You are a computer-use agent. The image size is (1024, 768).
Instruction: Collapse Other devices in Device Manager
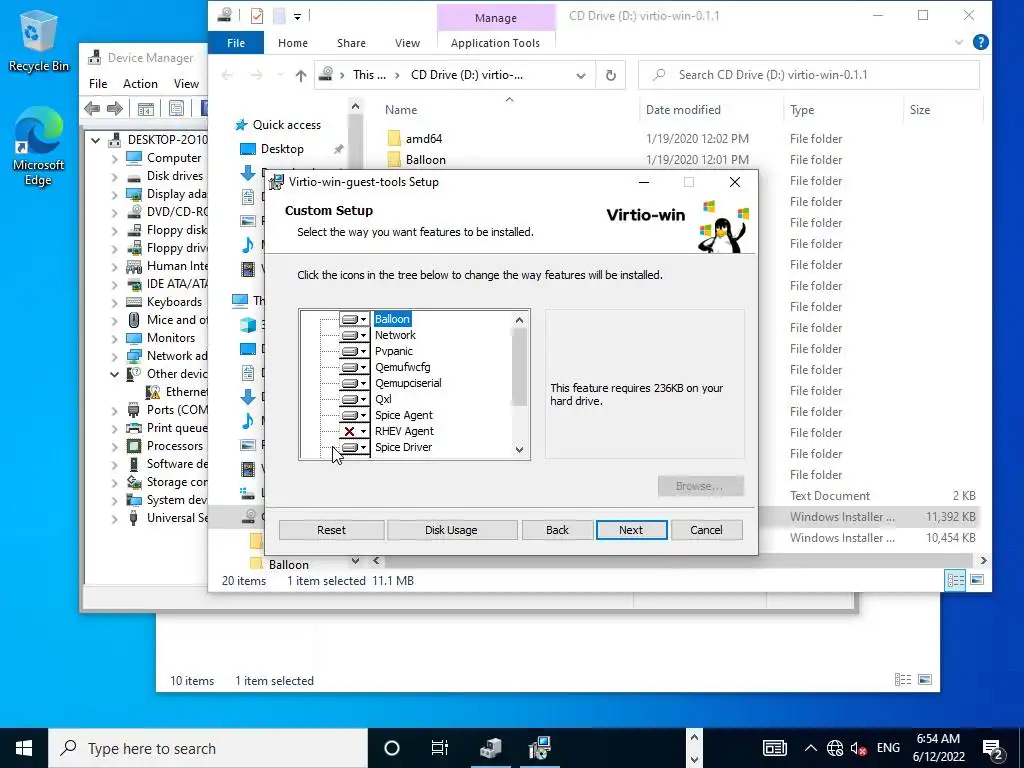coord(115,374)
